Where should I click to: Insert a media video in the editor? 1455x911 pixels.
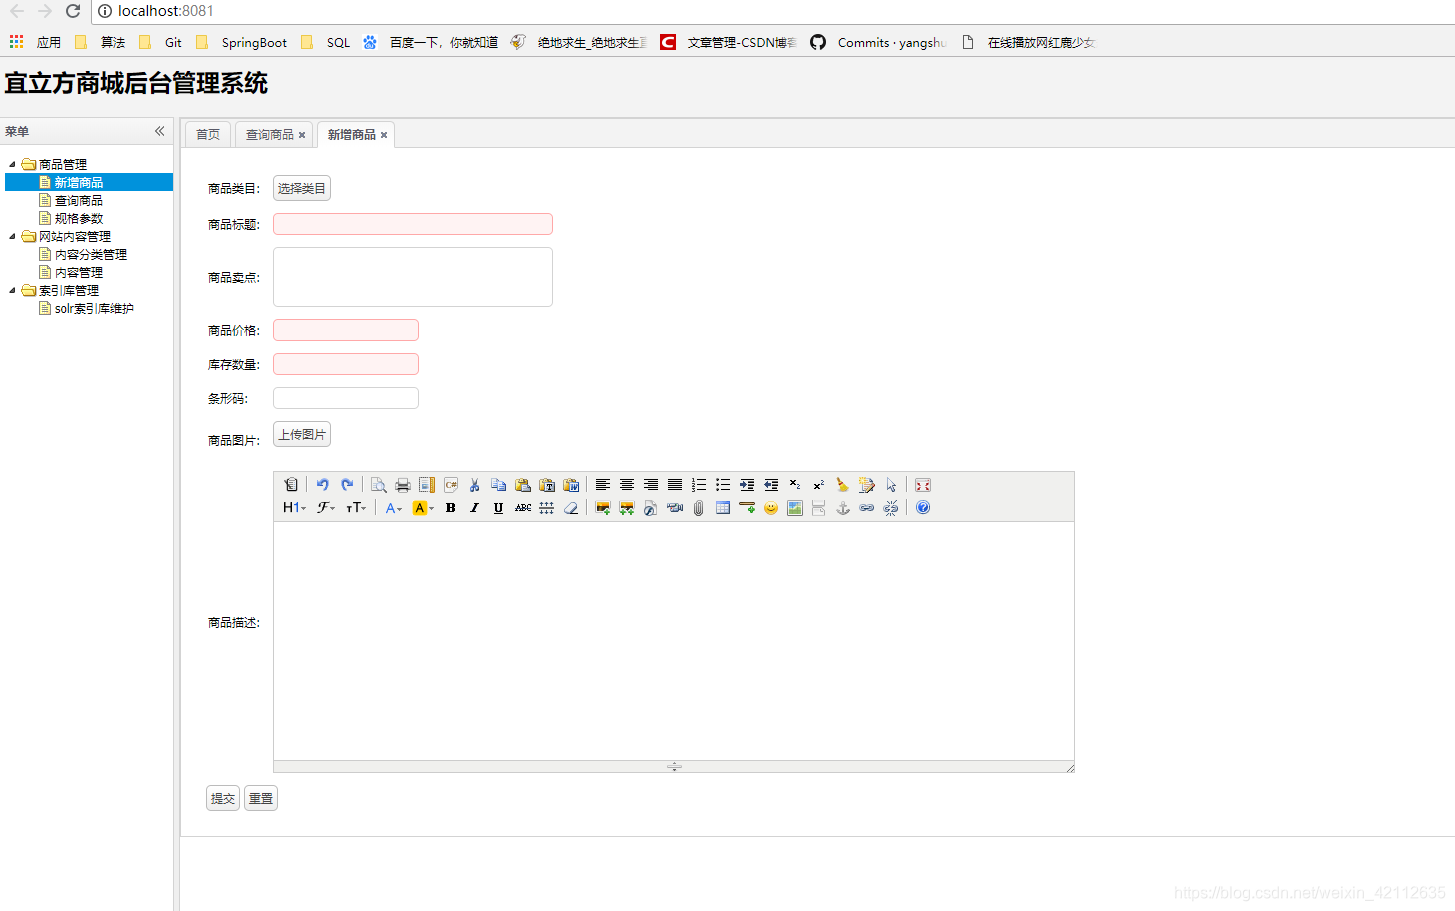click(x=675, y=508)
